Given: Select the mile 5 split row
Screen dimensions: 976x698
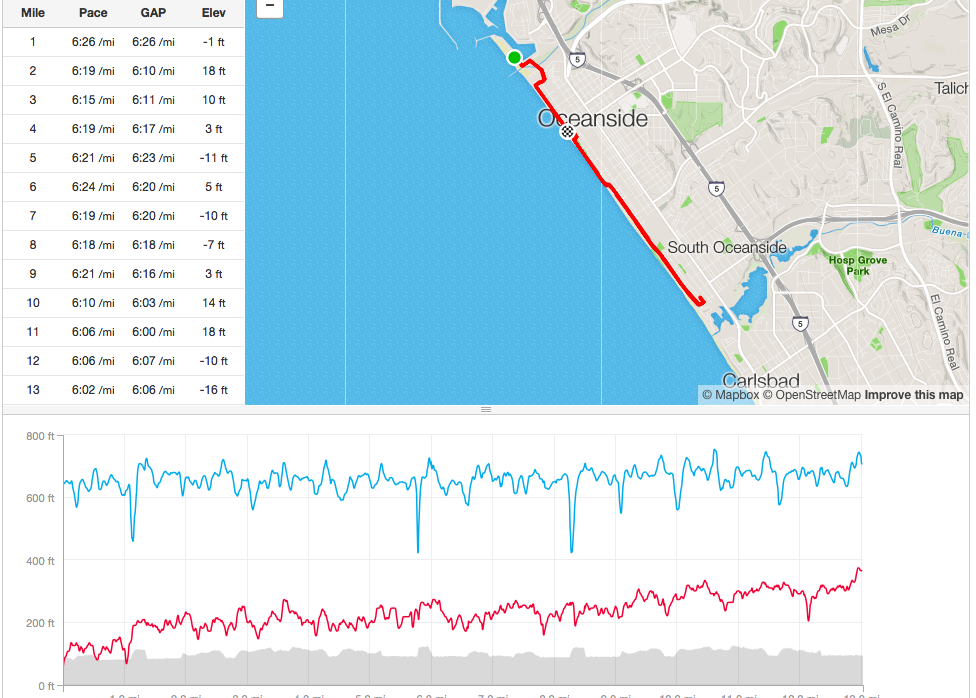Looking at the screenshot, I should coord(123,158).
